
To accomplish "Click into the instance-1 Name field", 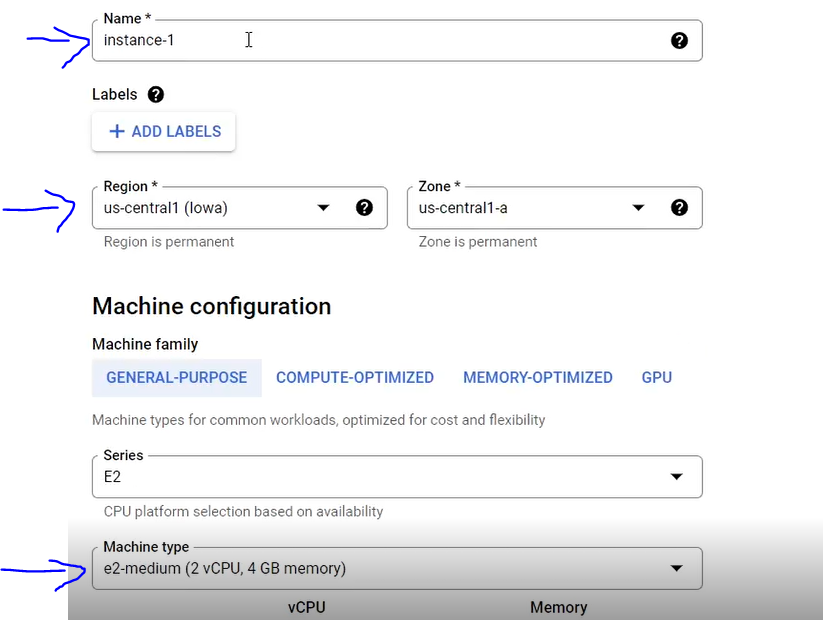I will [397, 40].
